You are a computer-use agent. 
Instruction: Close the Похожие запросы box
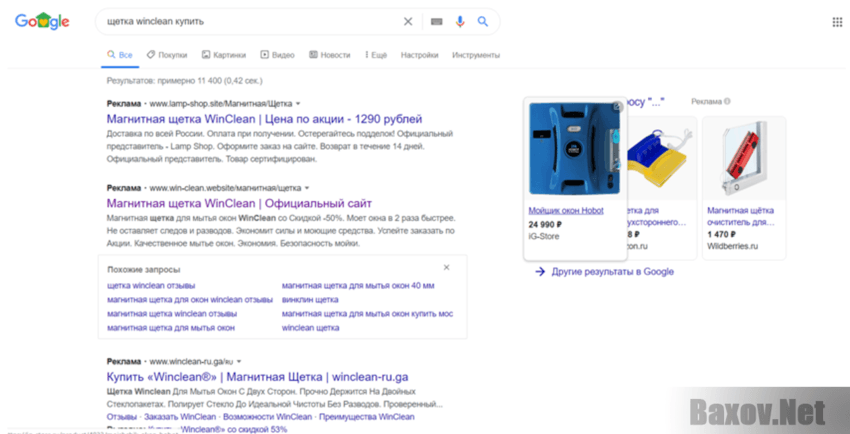tap(446, 267)
